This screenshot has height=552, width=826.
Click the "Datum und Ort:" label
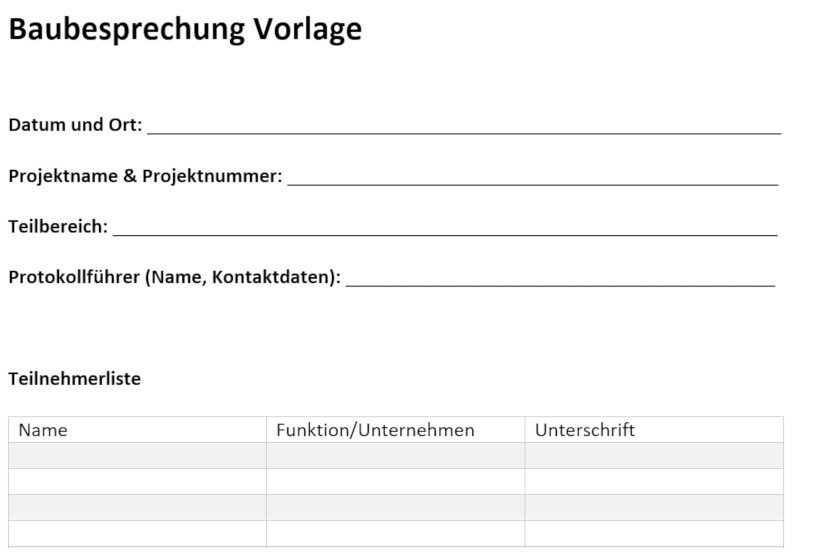(x=75, y=126)
